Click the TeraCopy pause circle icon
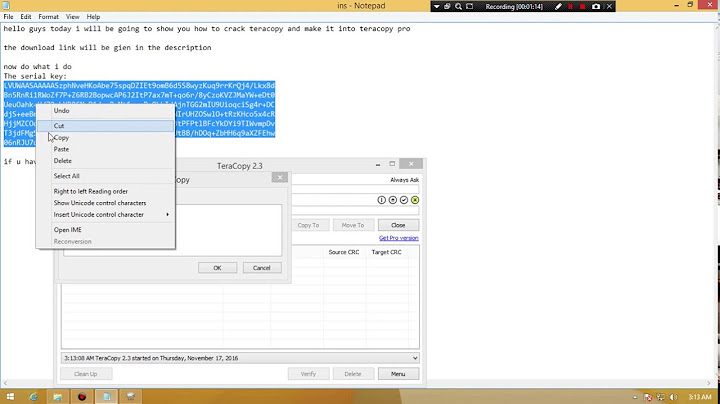This screenshot has width=720, height=404. pyautogui.click(x=393, y=200)
